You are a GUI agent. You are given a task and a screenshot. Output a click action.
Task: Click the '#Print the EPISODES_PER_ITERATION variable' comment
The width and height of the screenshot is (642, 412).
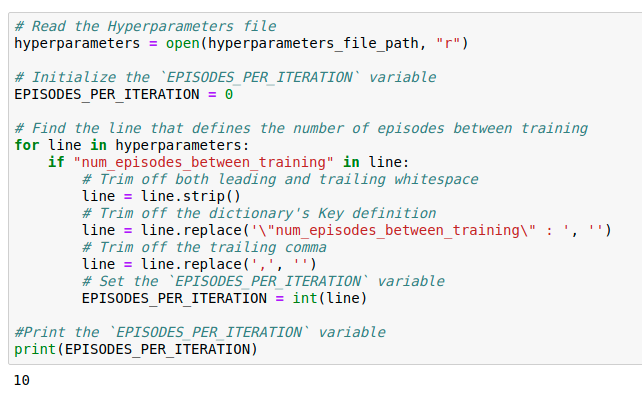click(200, 332)
